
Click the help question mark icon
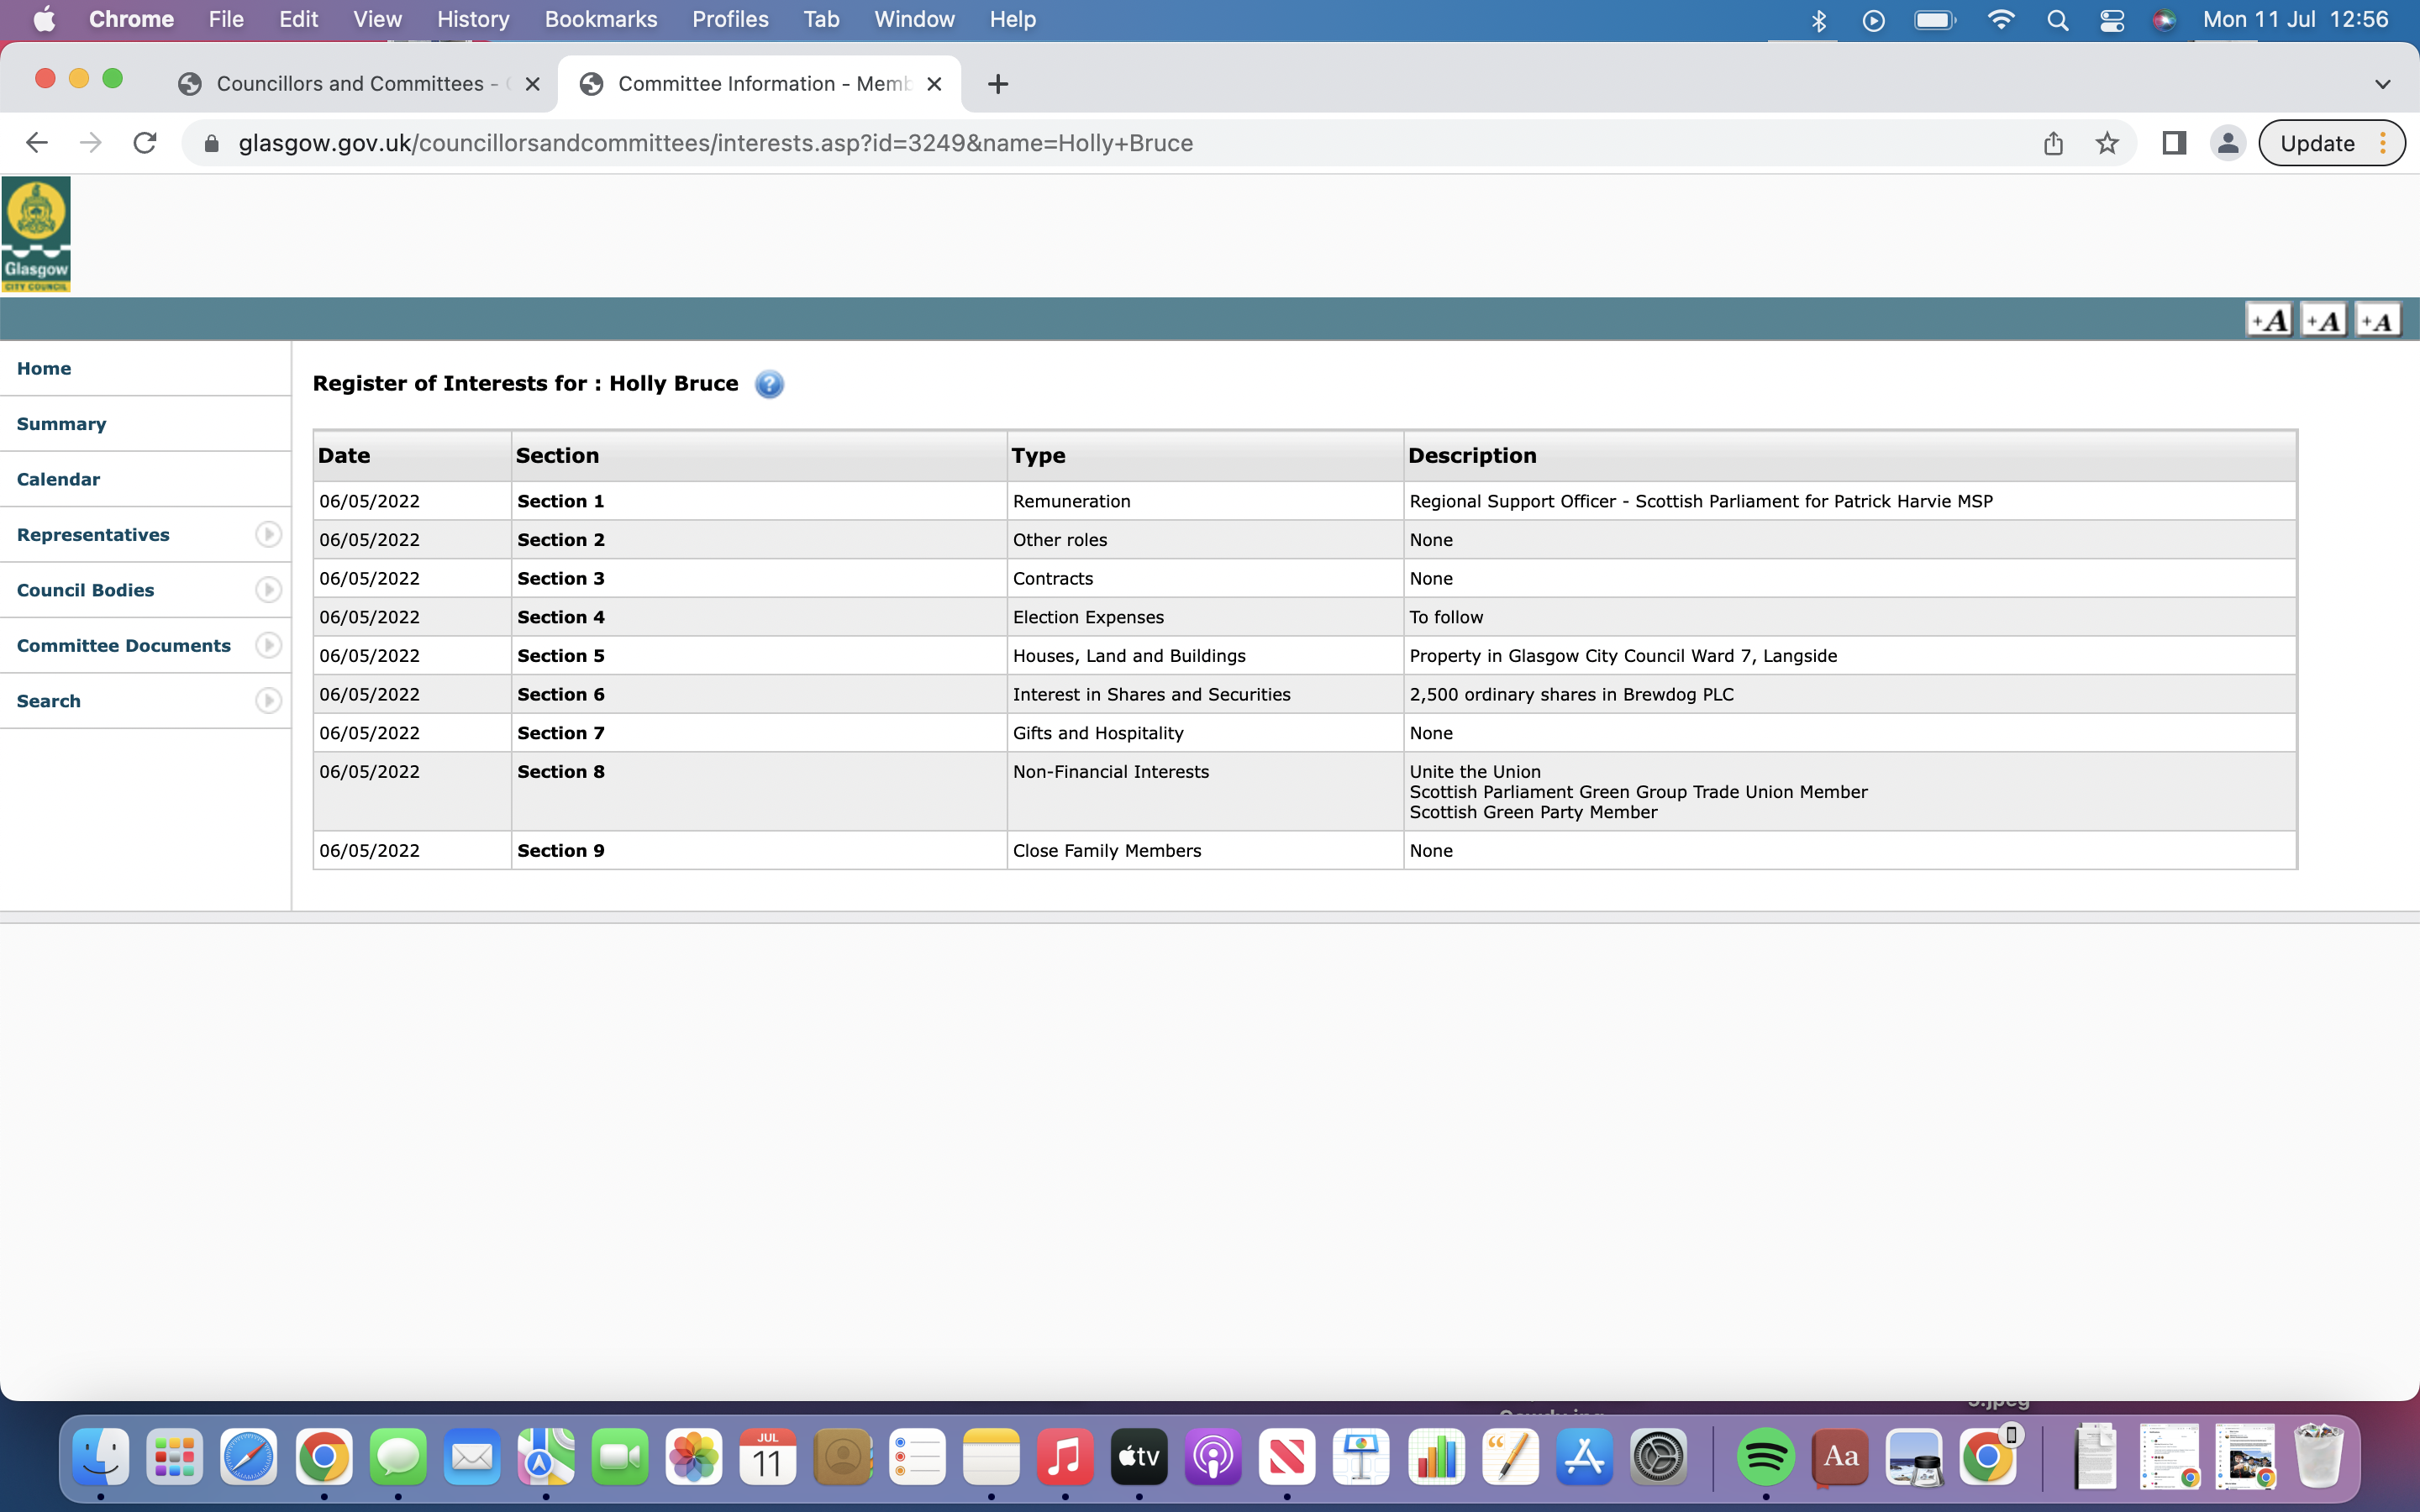pyautogui.click(x=768, y=384)
